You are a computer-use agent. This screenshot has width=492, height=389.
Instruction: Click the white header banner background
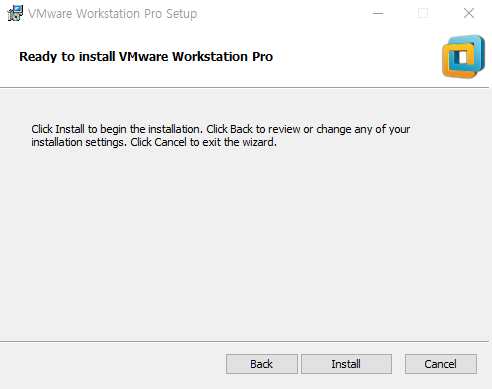pos(350,57)
